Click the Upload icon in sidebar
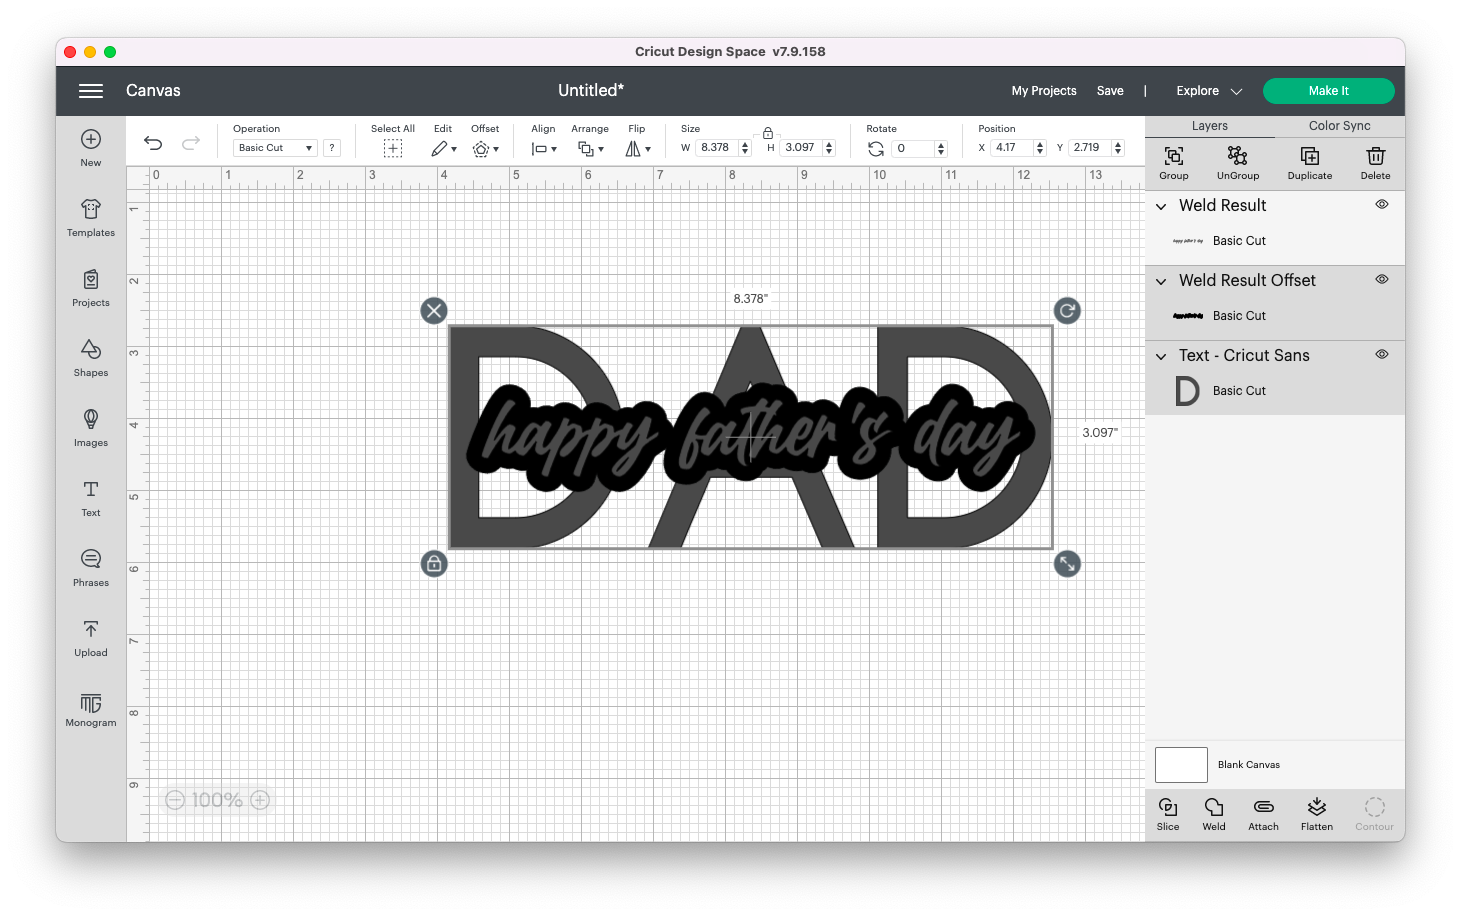 pyautogui.click(x=90, y=638)
